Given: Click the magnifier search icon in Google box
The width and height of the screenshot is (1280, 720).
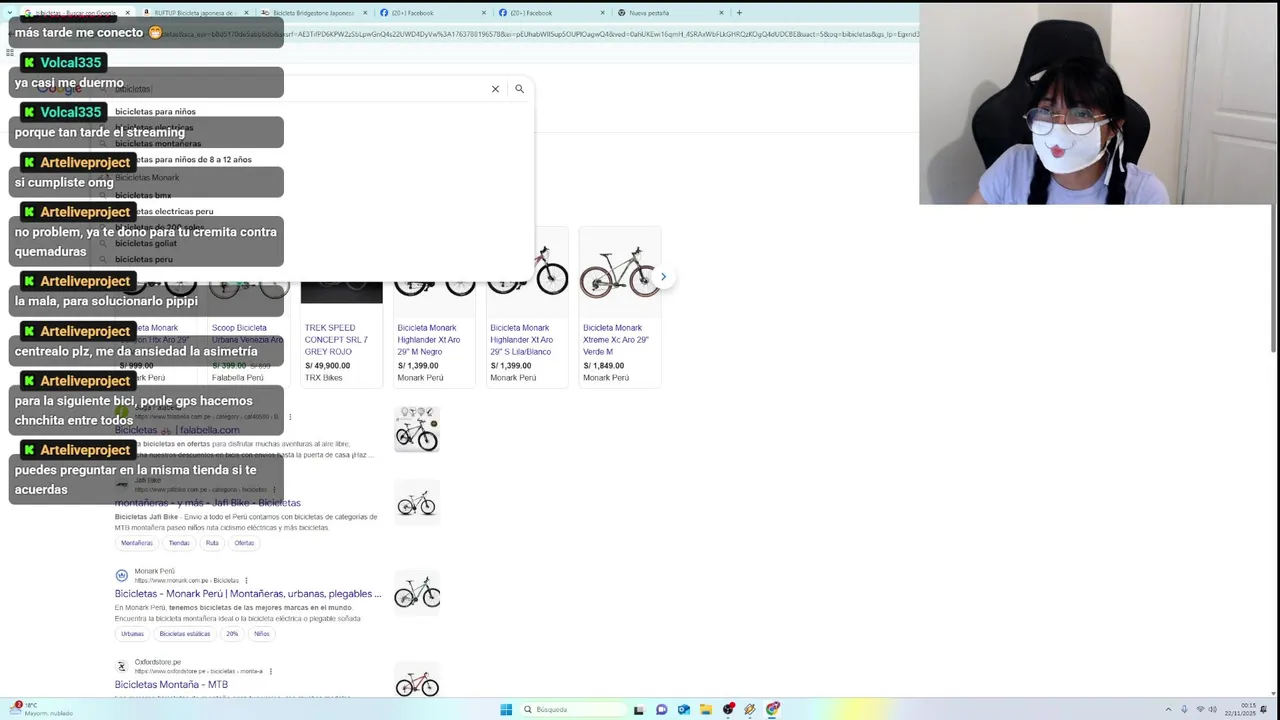Looking at the screenshot, I should click(x=519, y=89).
